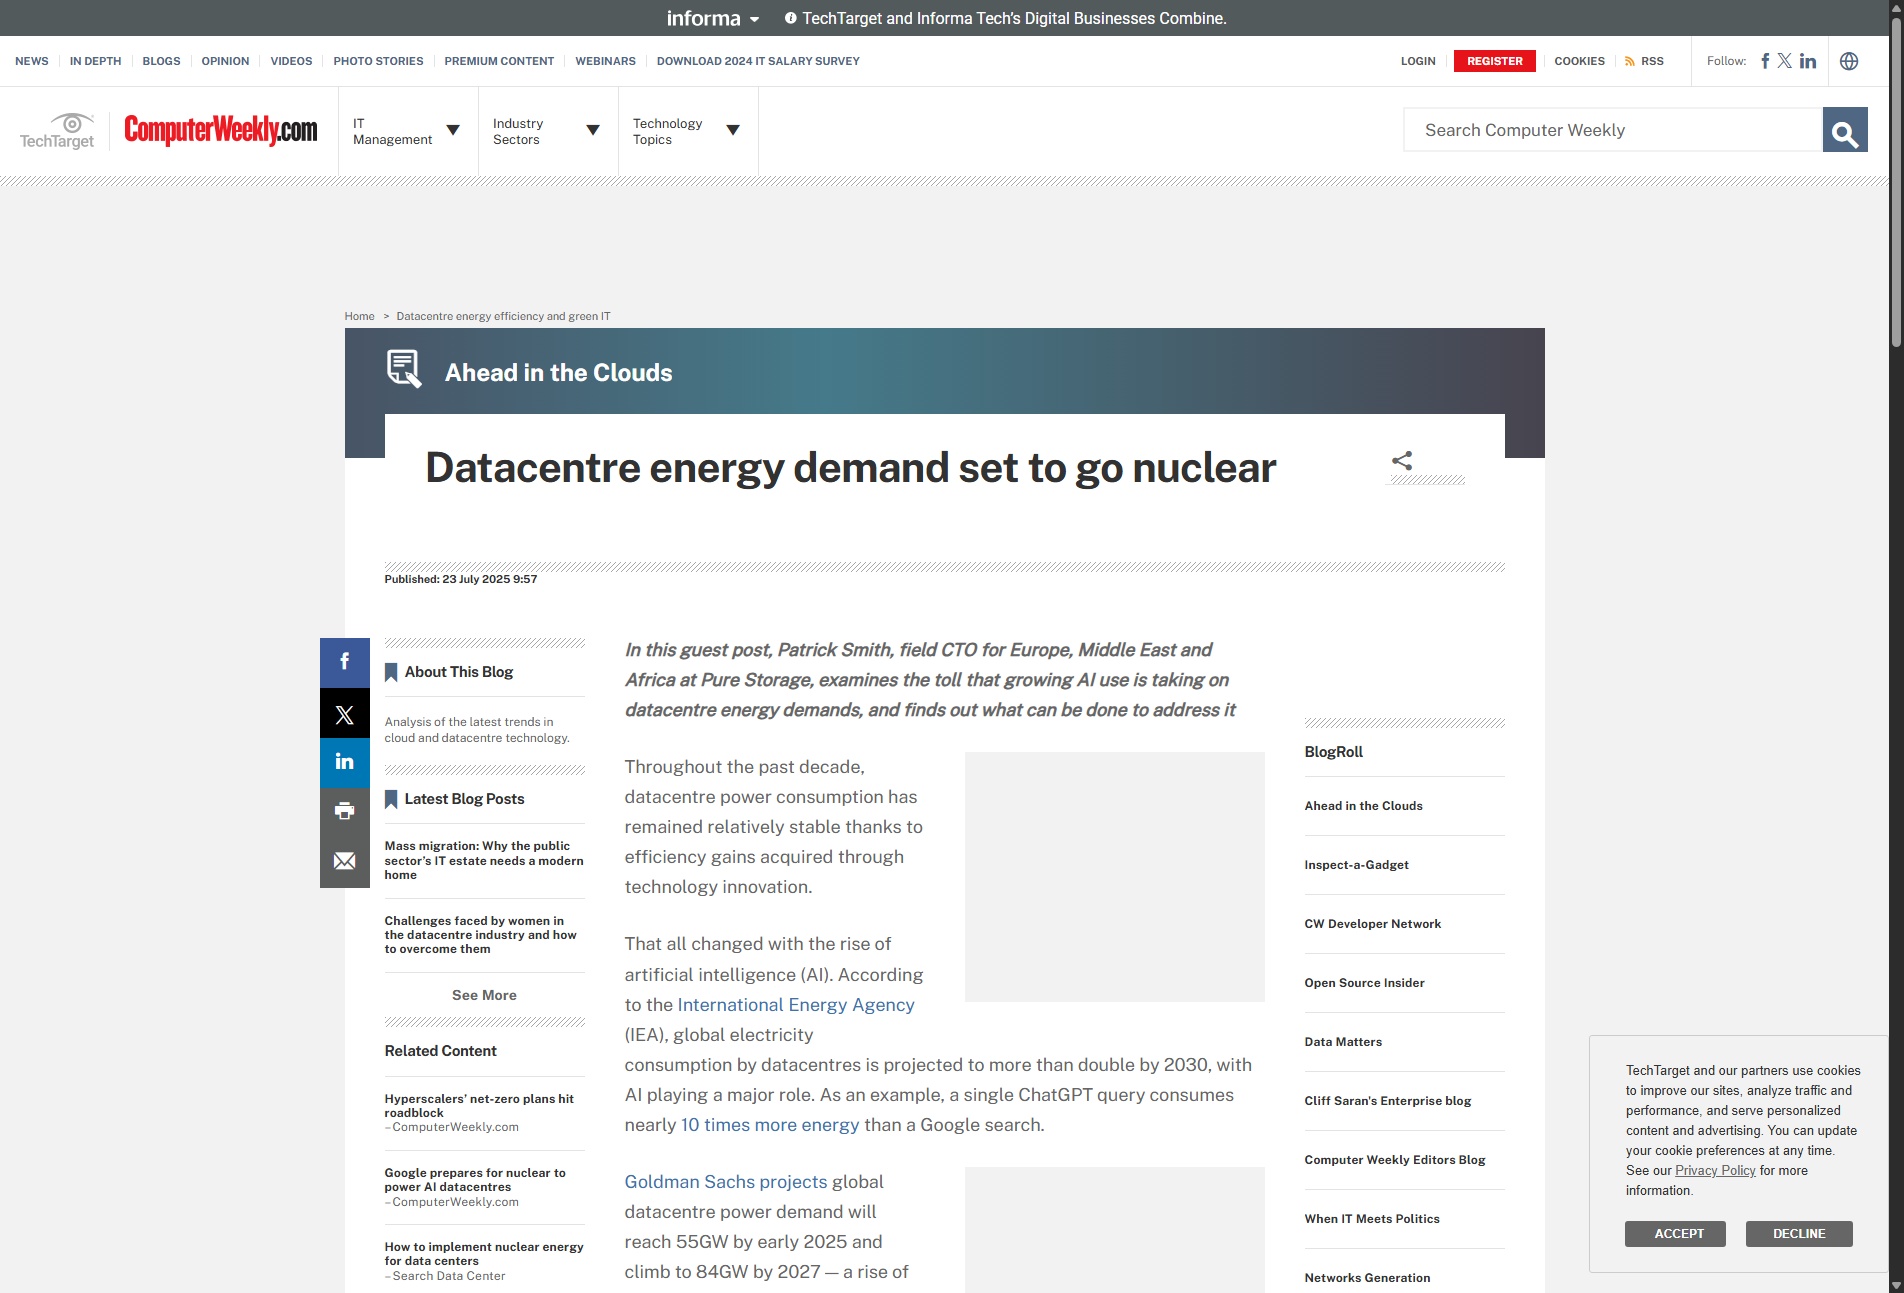Open the Ahead in the Clouds banner title
The image size is (1904, 1293).
558,372
